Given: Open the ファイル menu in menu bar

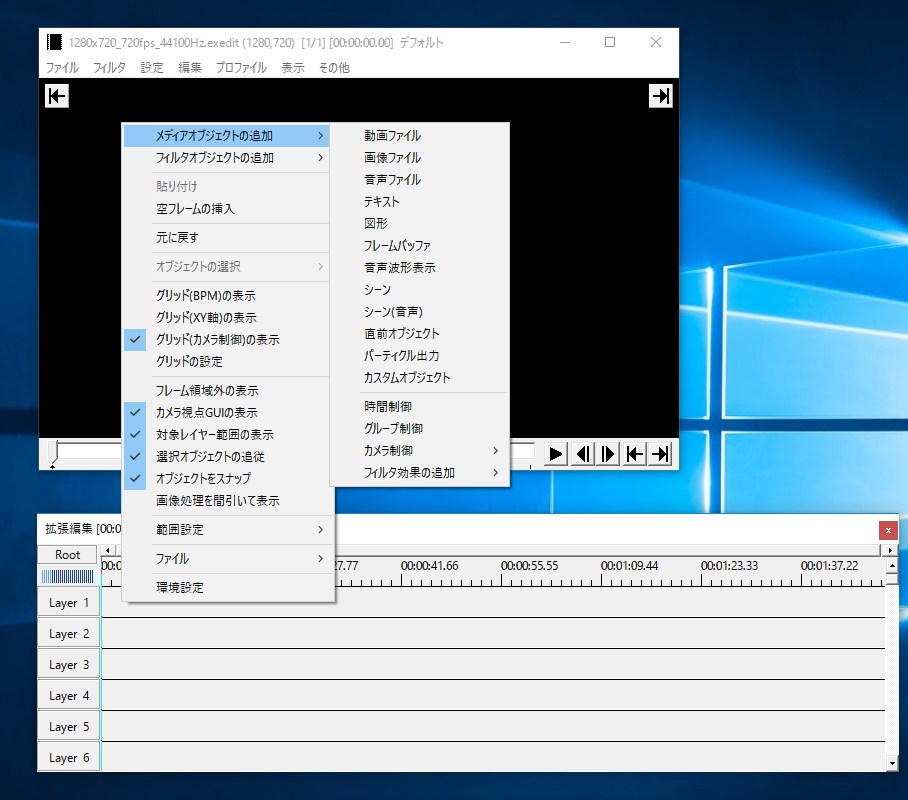Looking at the screenshot, I should click(x=63, y=68).
